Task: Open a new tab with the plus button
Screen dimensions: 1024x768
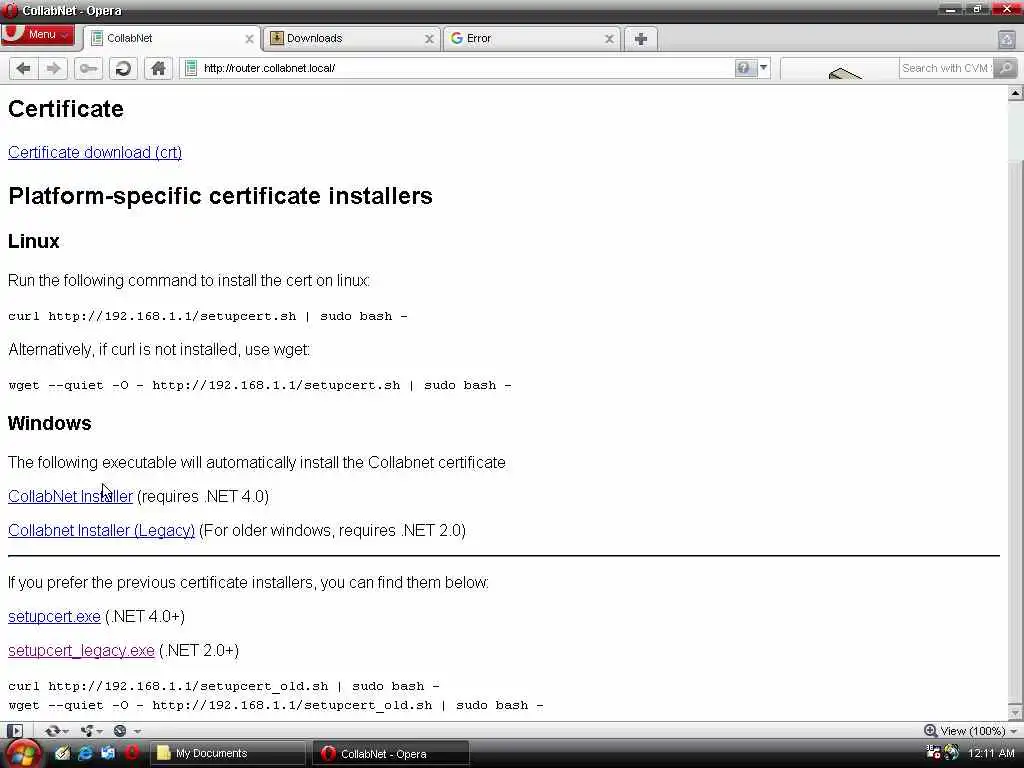Action: 641,39
